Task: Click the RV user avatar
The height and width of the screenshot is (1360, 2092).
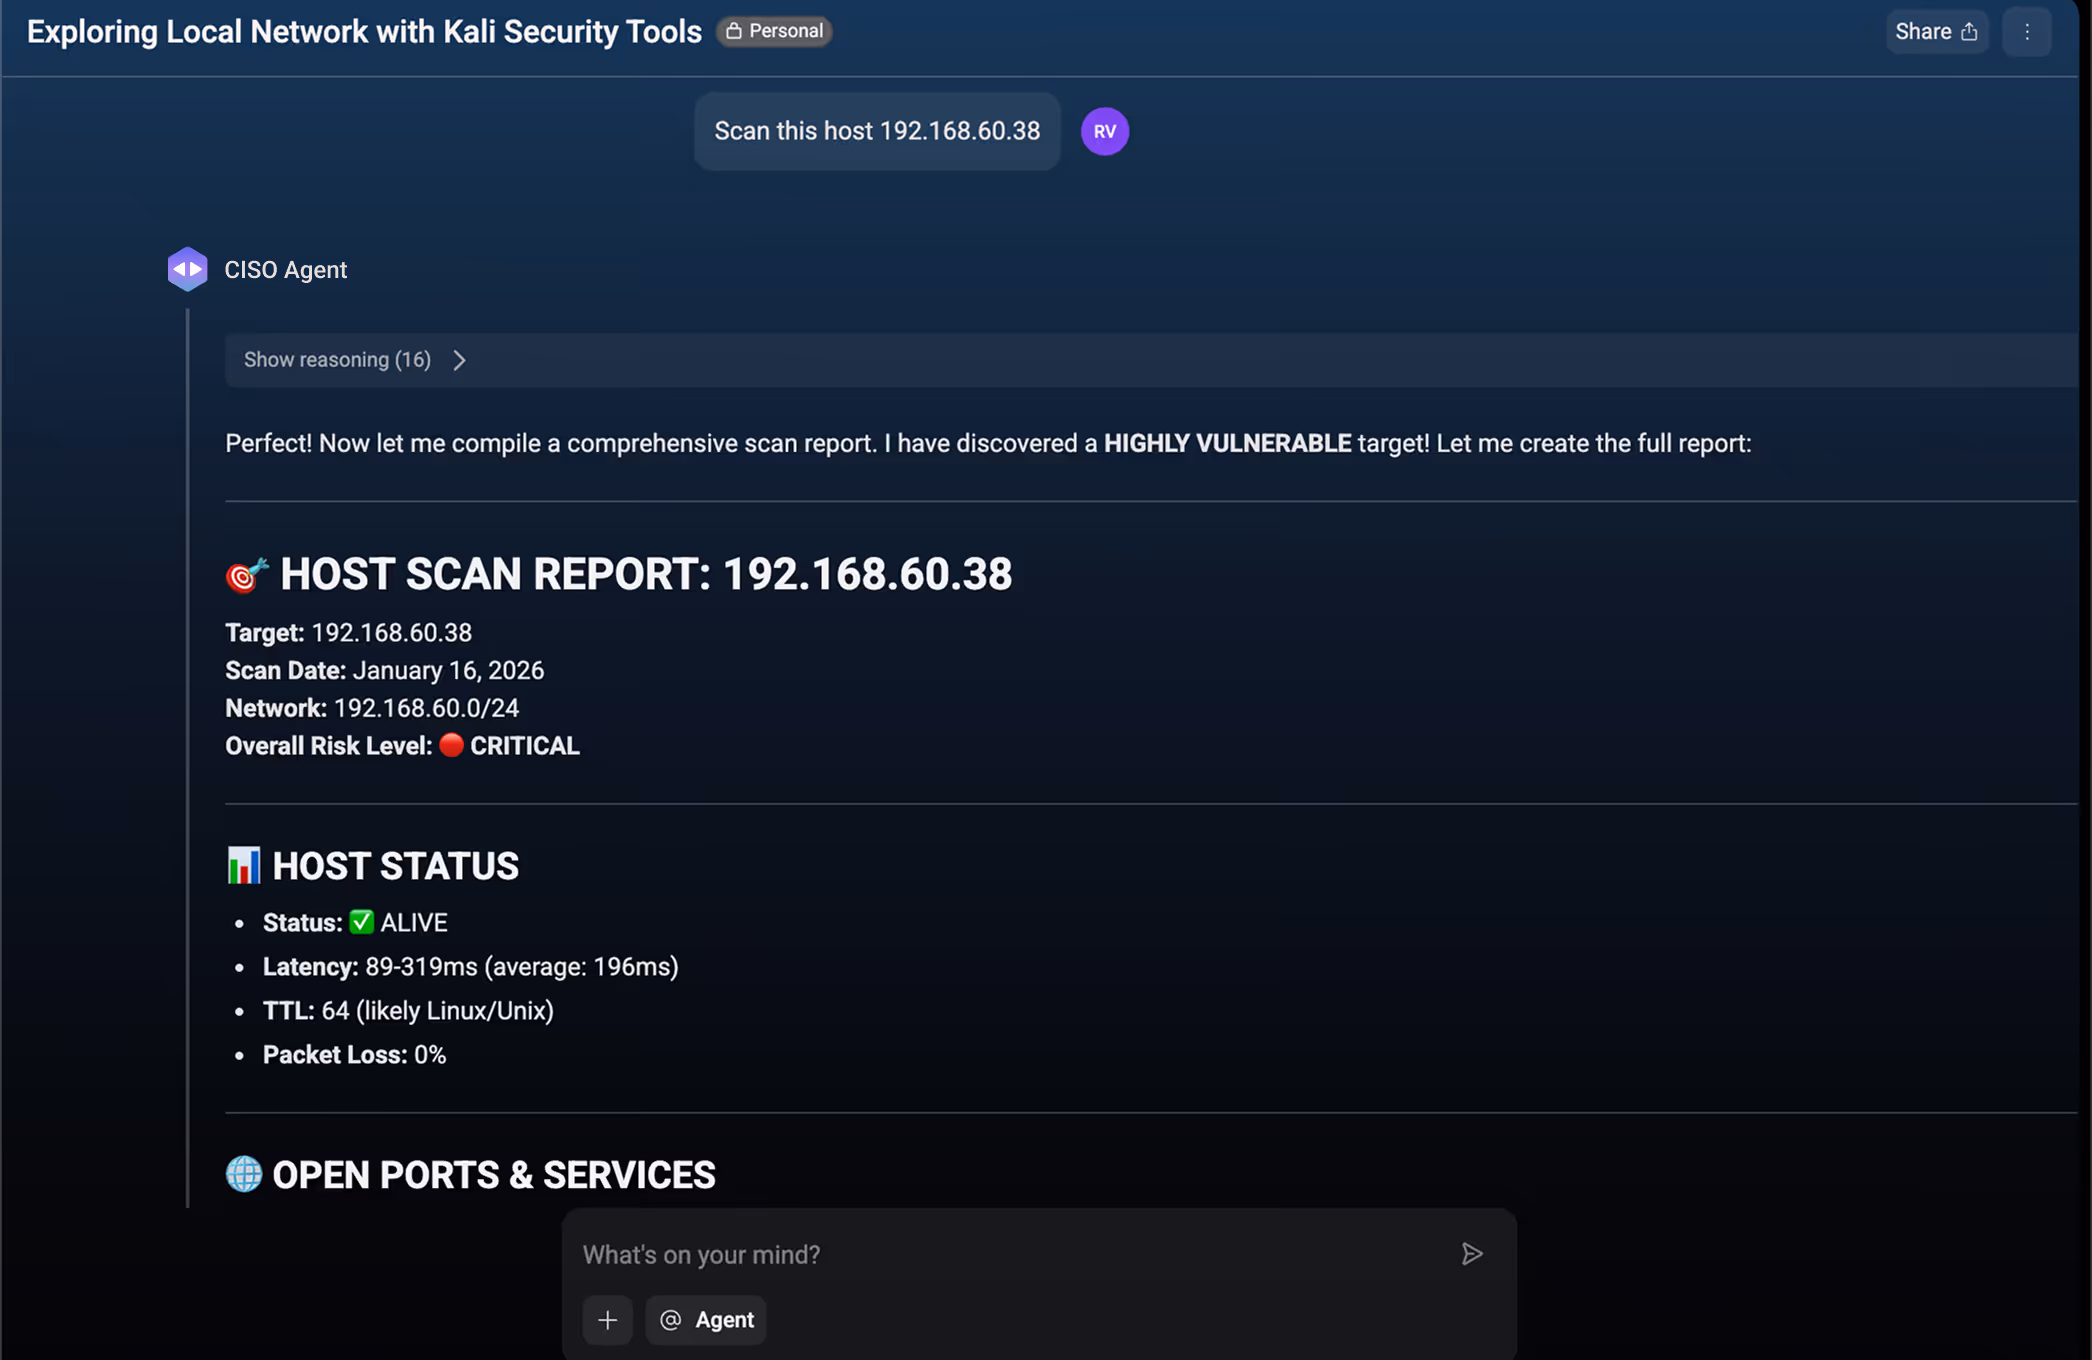Action: click(1104, 131)
